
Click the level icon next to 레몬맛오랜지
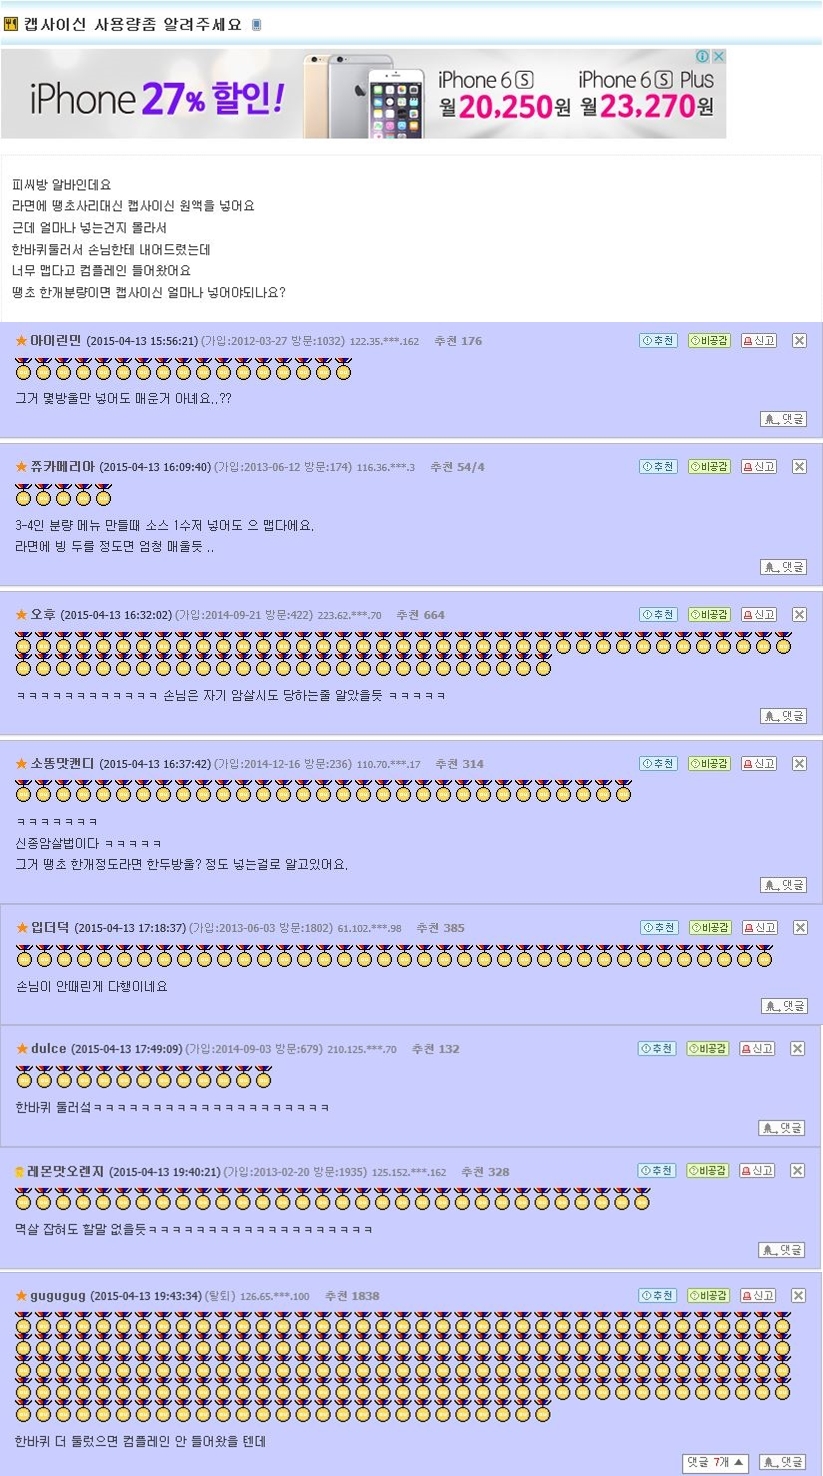(x=19, y=1172)
